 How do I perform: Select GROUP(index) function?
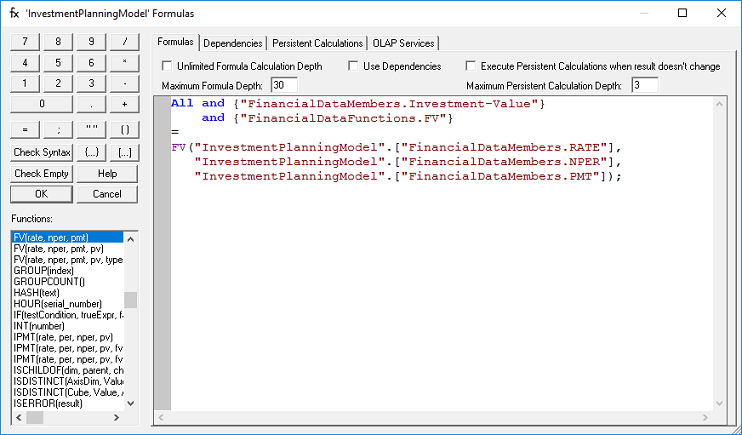pos(68,271)
